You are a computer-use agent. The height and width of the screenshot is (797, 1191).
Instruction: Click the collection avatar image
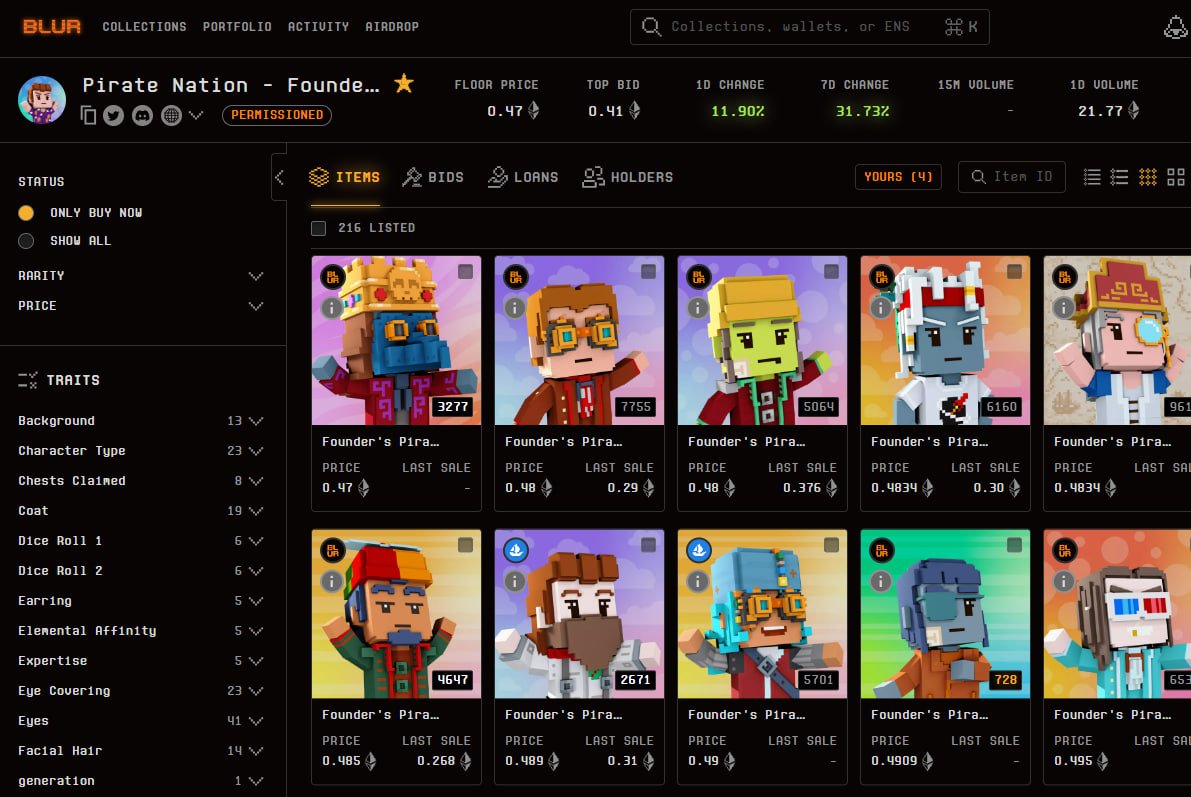coord(42,100)
